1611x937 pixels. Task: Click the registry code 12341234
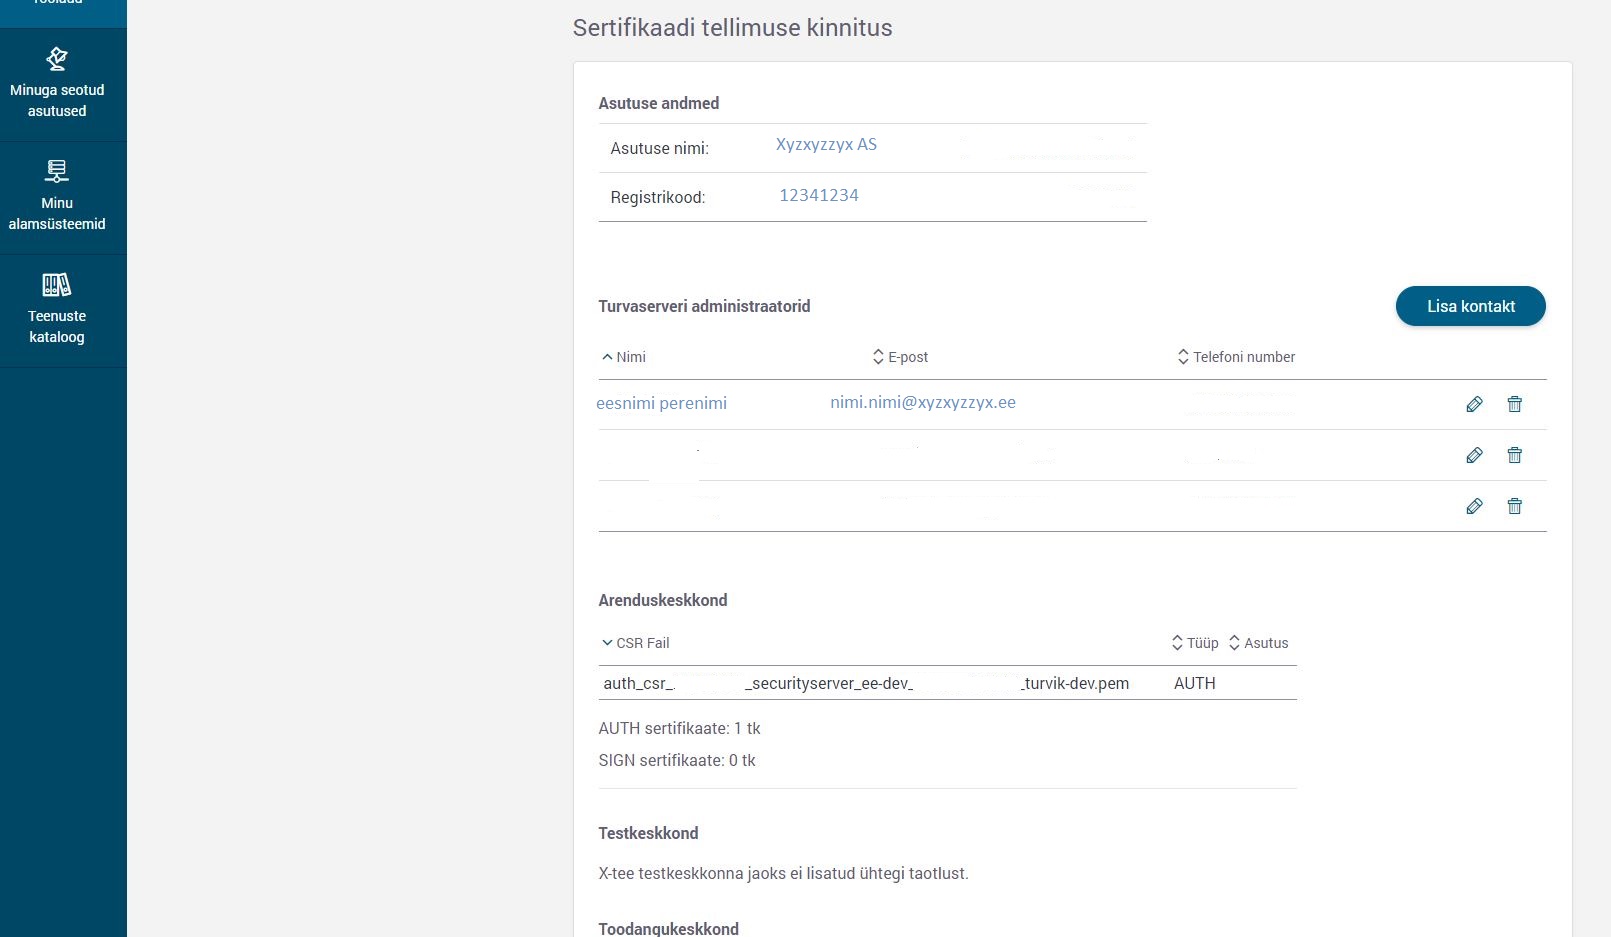(818, 195)
